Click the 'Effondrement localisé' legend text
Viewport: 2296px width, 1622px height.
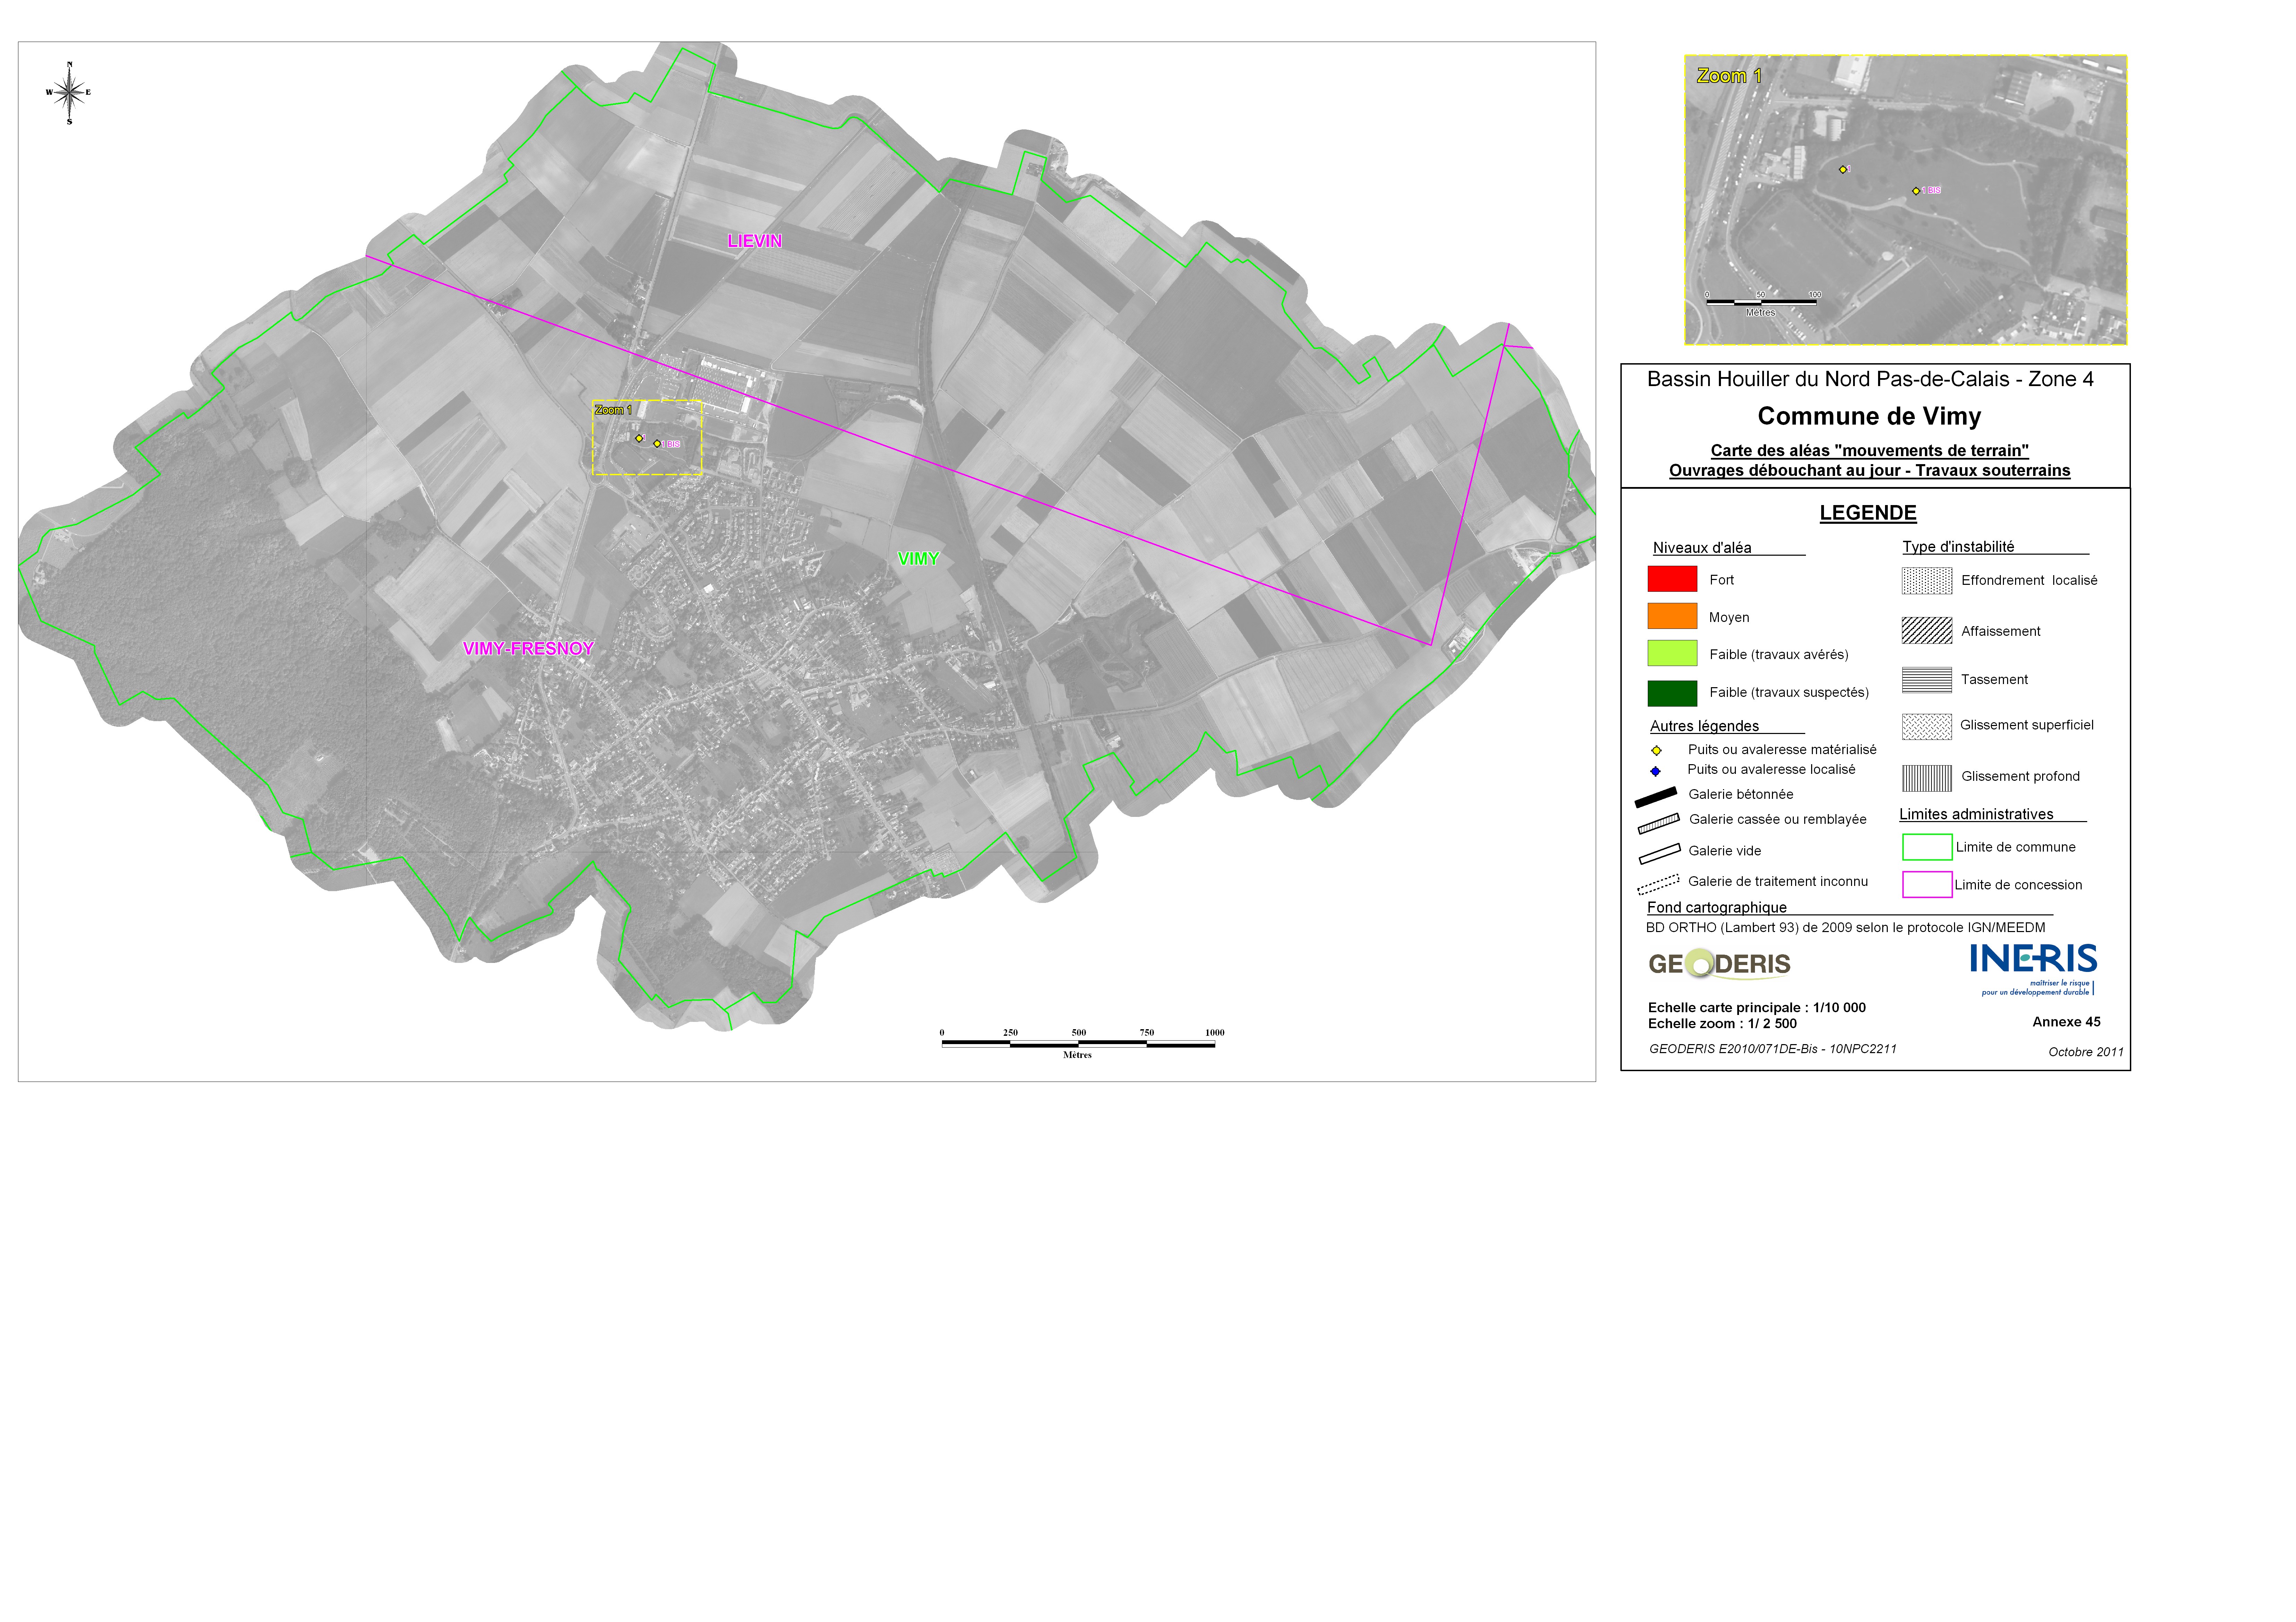click(2029, 581)
